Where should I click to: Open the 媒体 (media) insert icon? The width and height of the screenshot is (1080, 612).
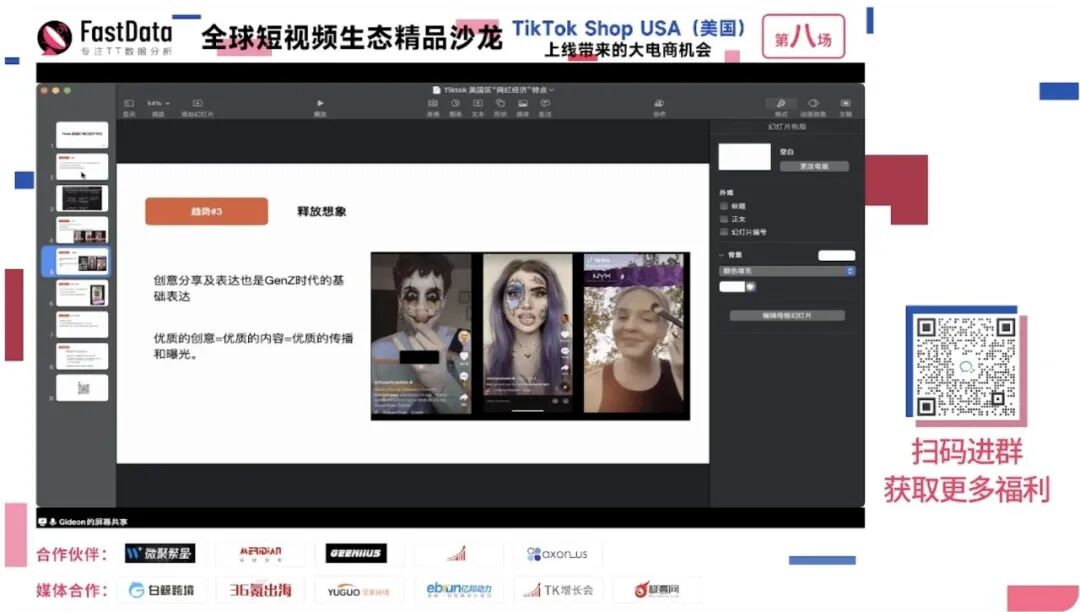coord(522,103)
